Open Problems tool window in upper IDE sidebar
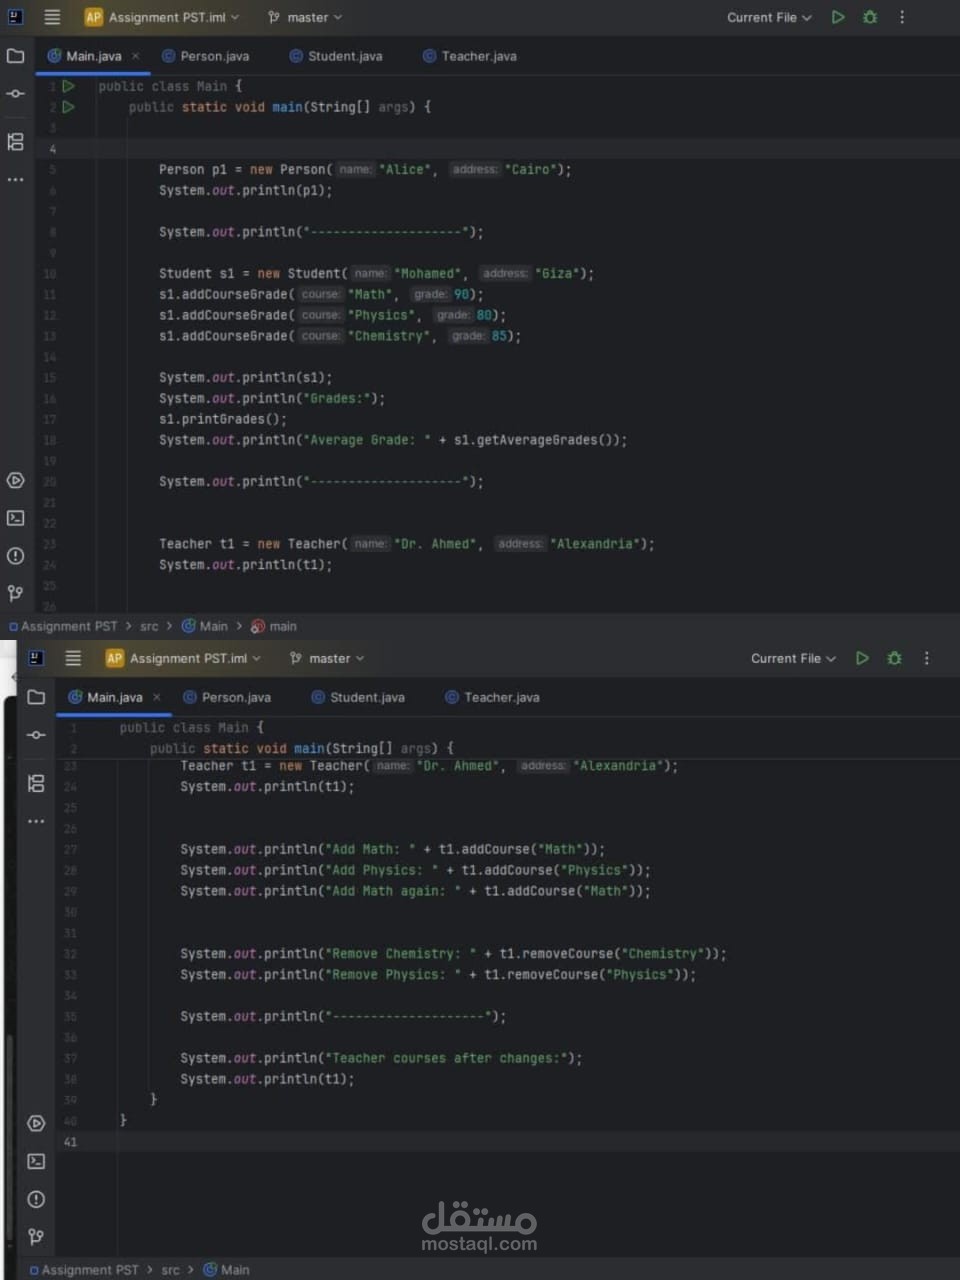 (x=15, y=556)
